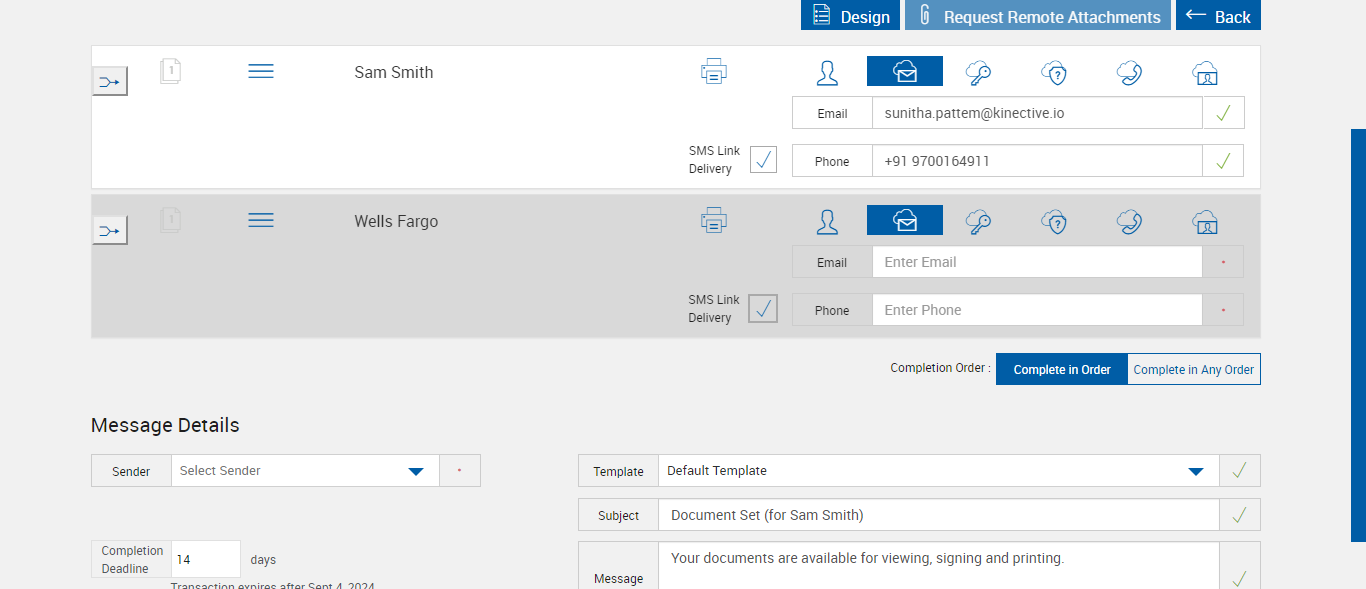Click the printer icon in Sam Smith row
Image resolution: width=1366 pixels, height=589 pixels.
[713, 72]
